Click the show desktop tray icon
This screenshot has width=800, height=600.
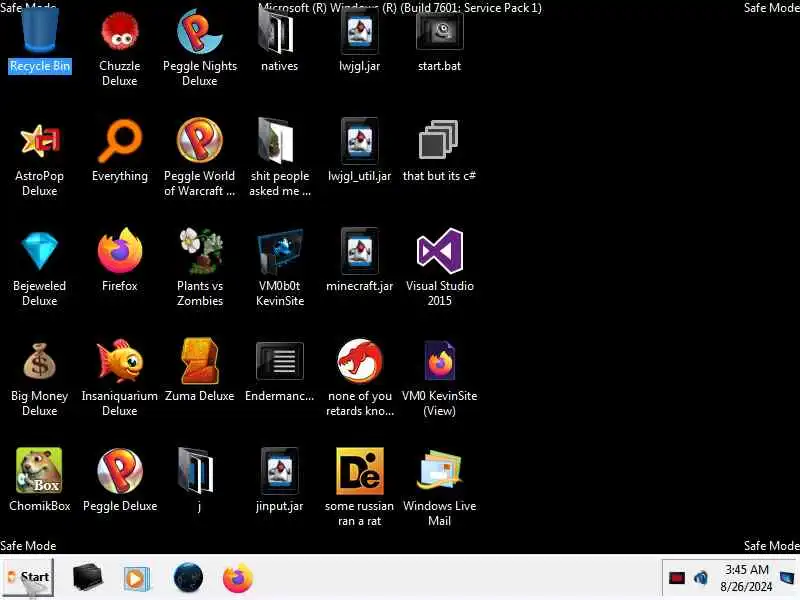point(788,578)
